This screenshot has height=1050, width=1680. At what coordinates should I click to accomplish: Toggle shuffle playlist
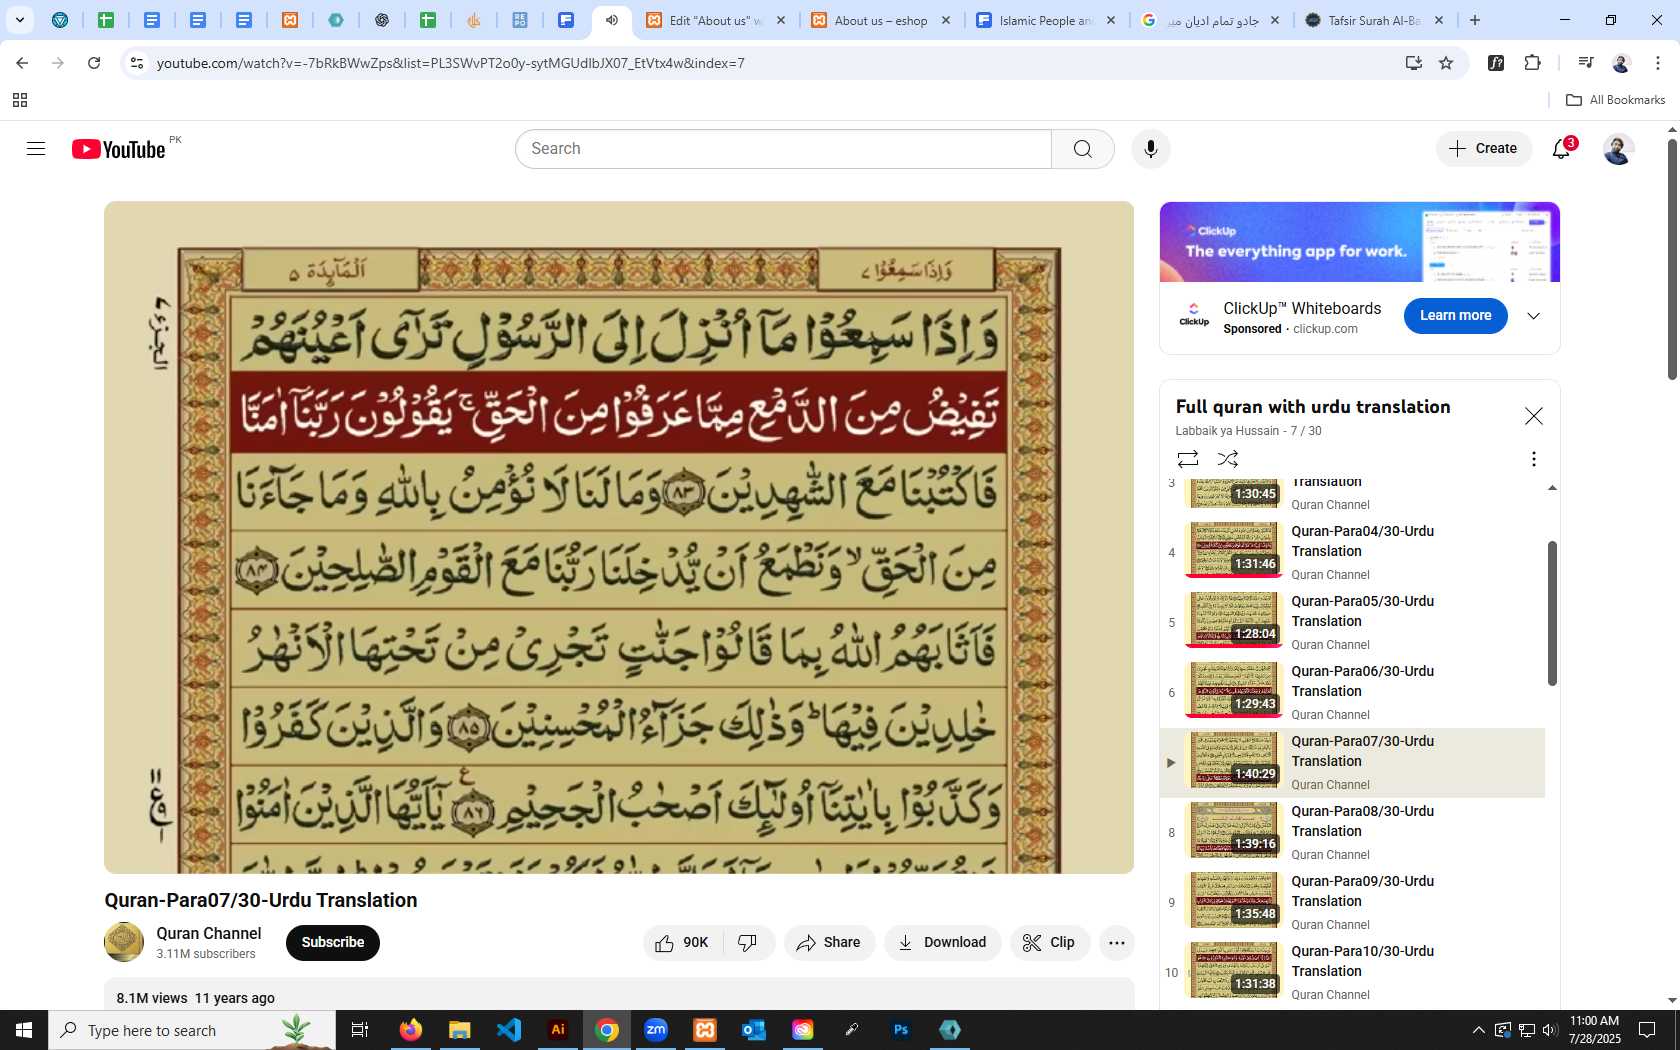point(1228,459)
